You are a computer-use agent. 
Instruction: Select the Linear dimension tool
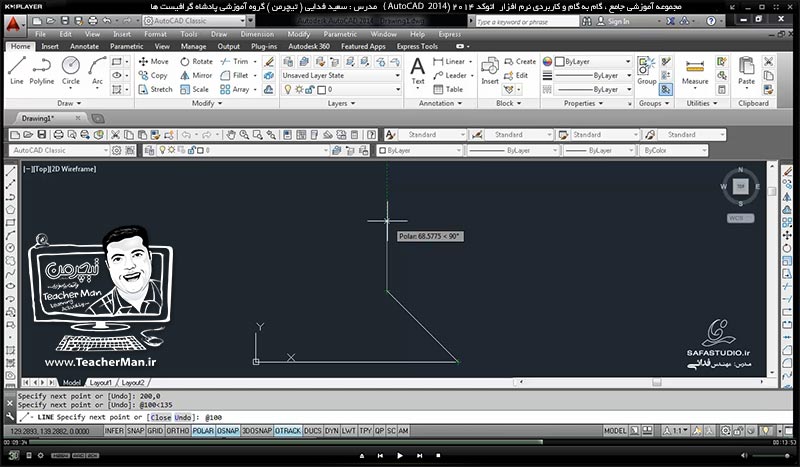point(449,61)
